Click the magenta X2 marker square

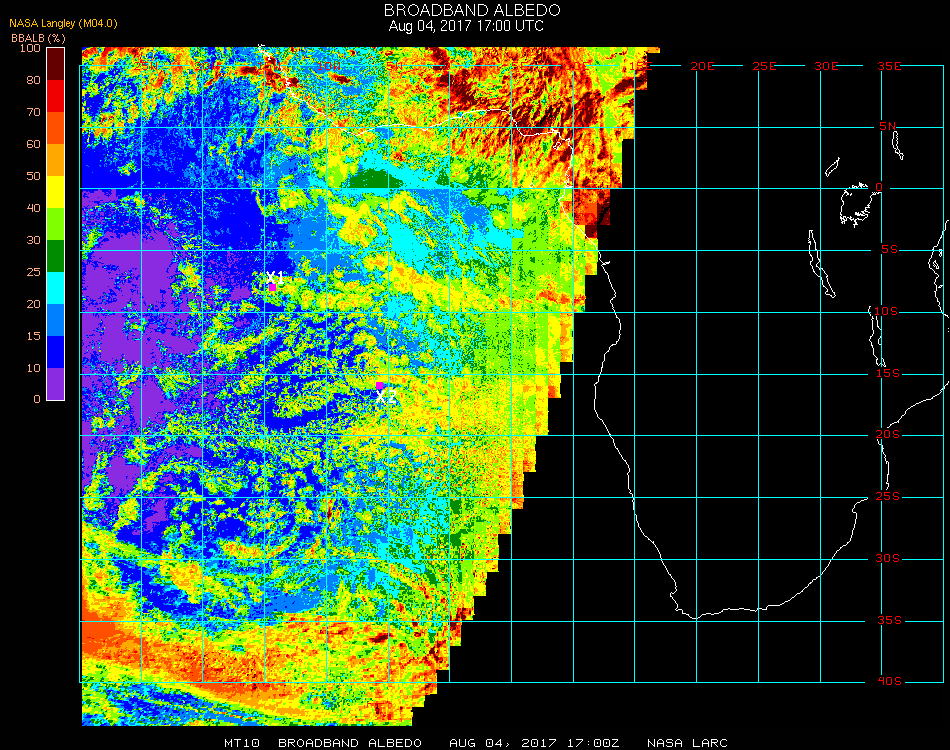click(379, 386)
